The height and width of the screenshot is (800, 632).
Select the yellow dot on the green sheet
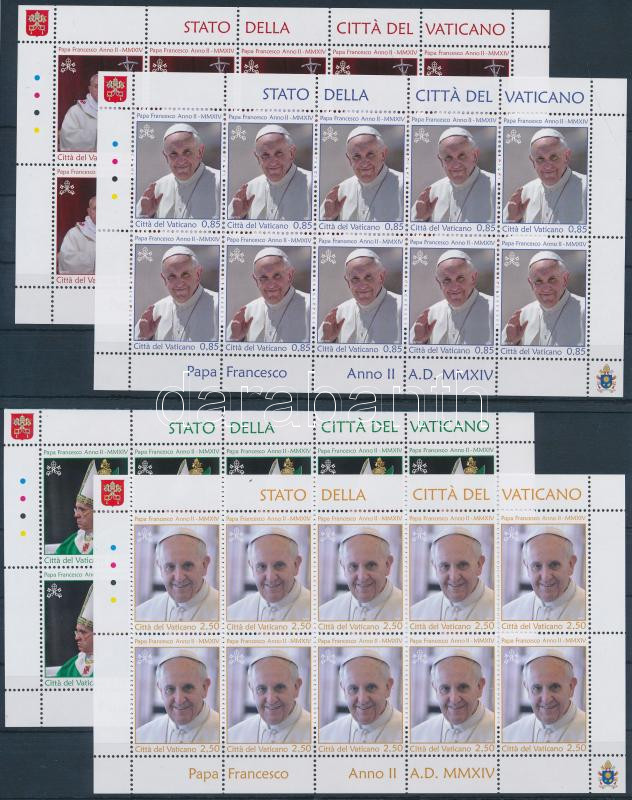[x=22, y=534]
